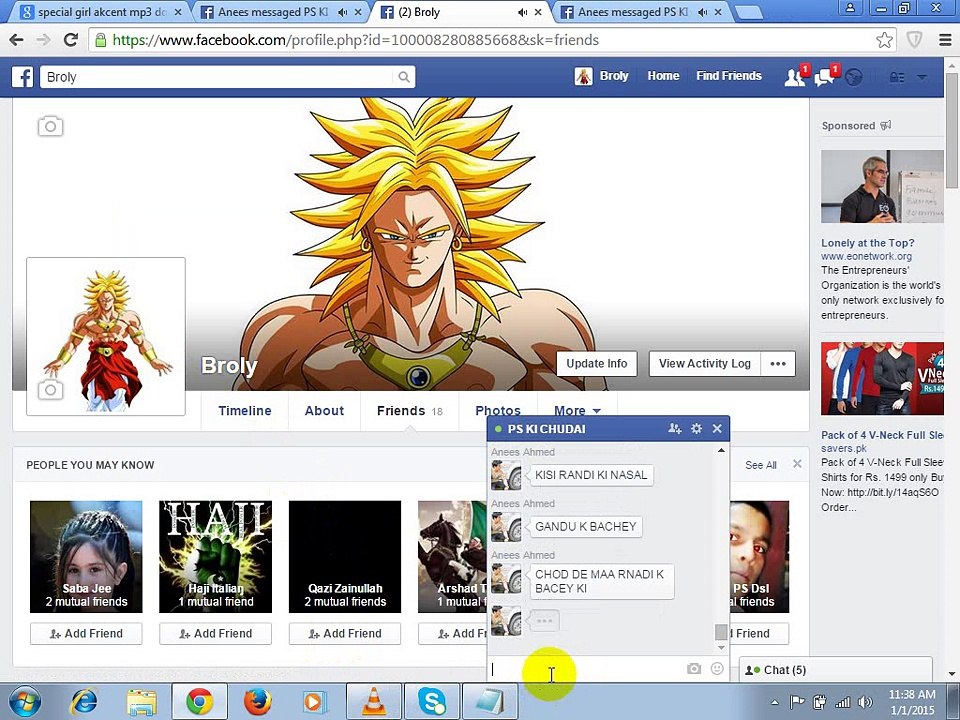Open About tab
Viewport: 960px width, 720px height.
tap(324, 411)
